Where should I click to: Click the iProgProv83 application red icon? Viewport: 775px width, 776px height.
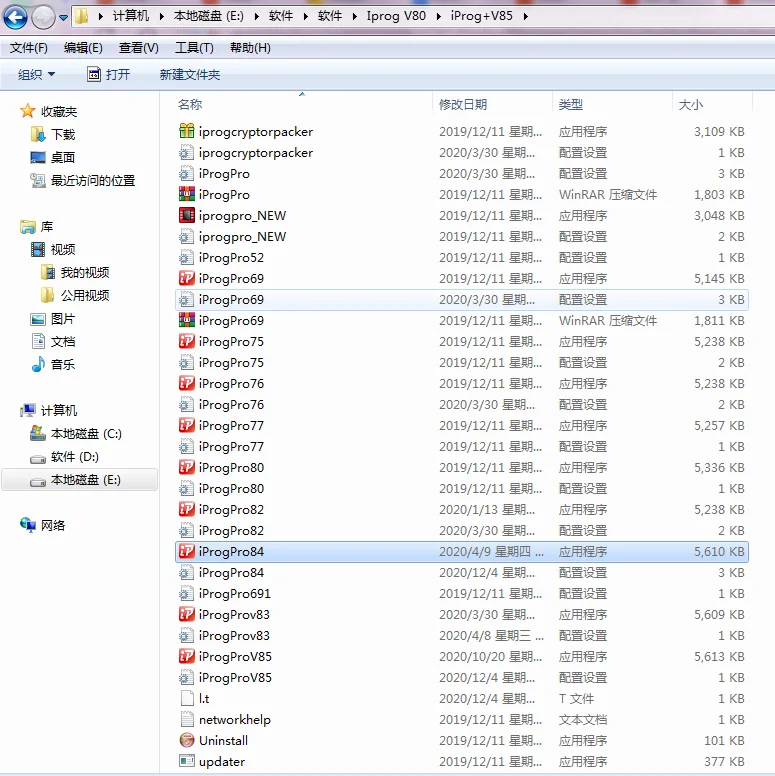point(187,614)
